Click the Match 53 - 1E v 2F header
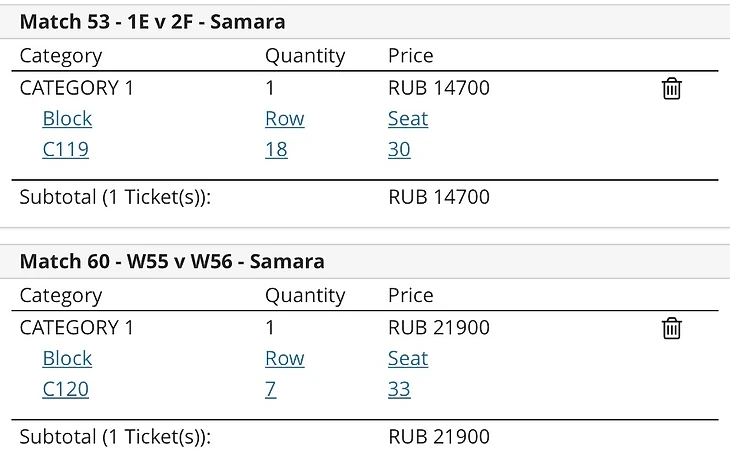This screenshot has height=466, width=730. 152,22
